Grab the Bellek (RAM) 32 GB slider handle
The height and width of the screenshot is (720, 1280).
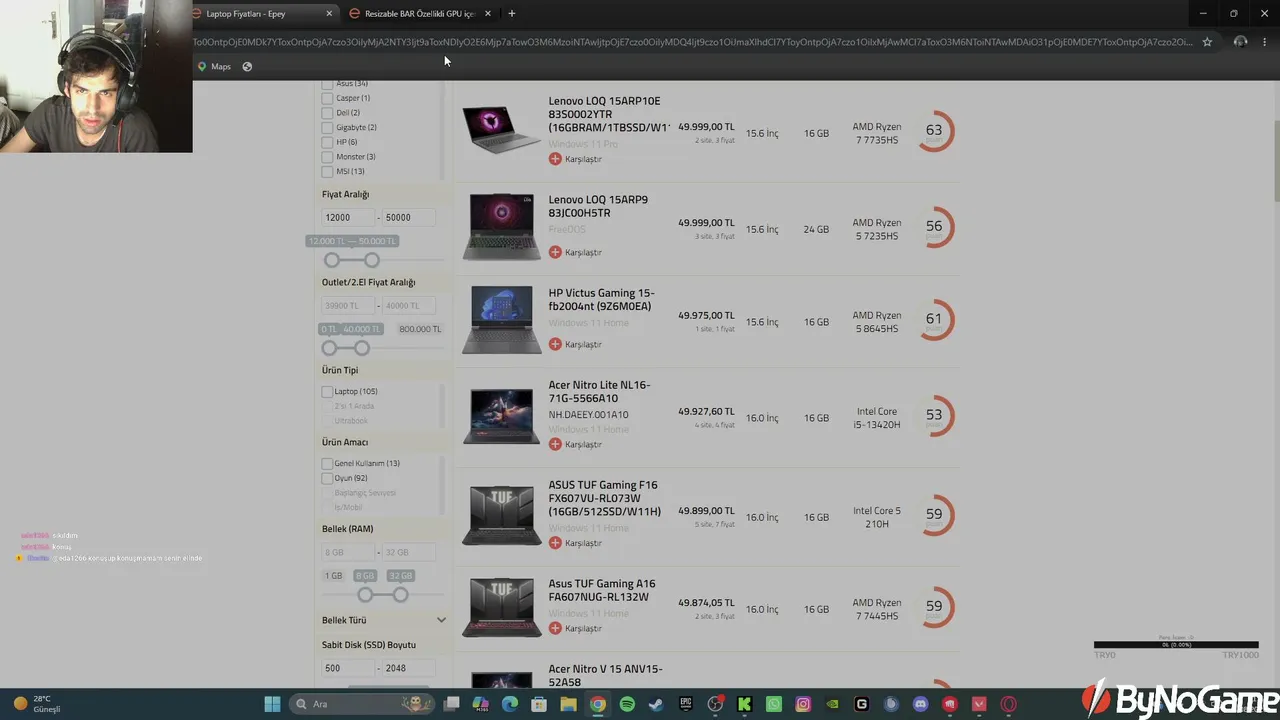pyautogui.click(x=401, y=595)
